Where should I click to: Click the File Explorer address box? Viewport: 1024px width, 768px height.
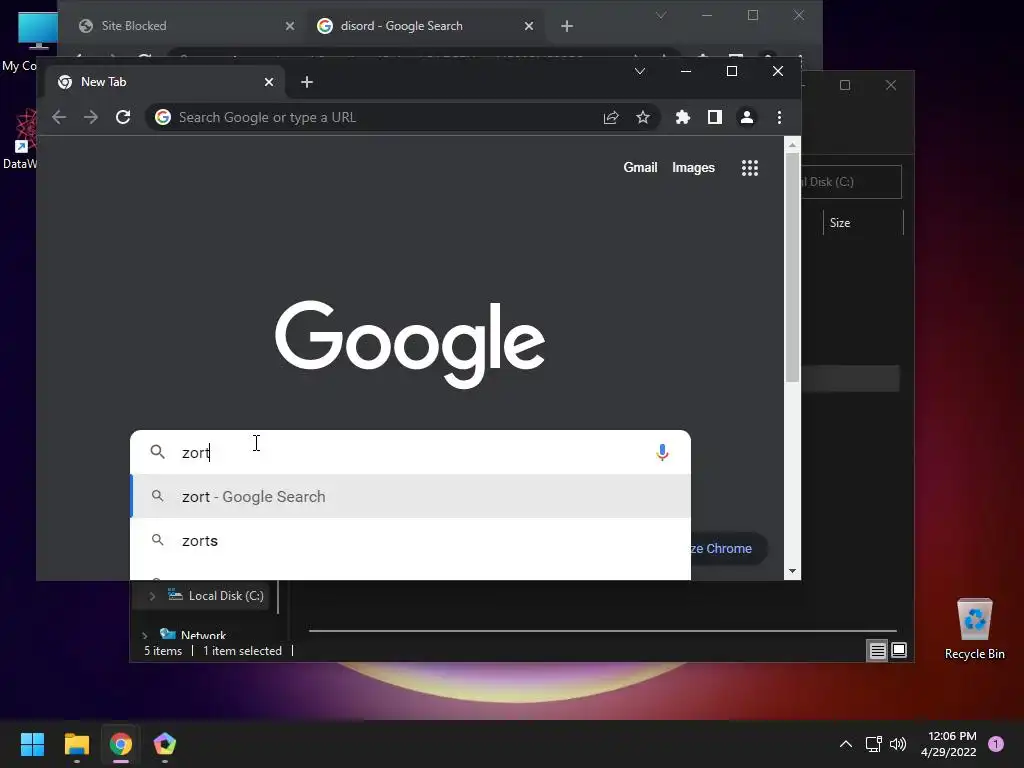click(851, 182)
